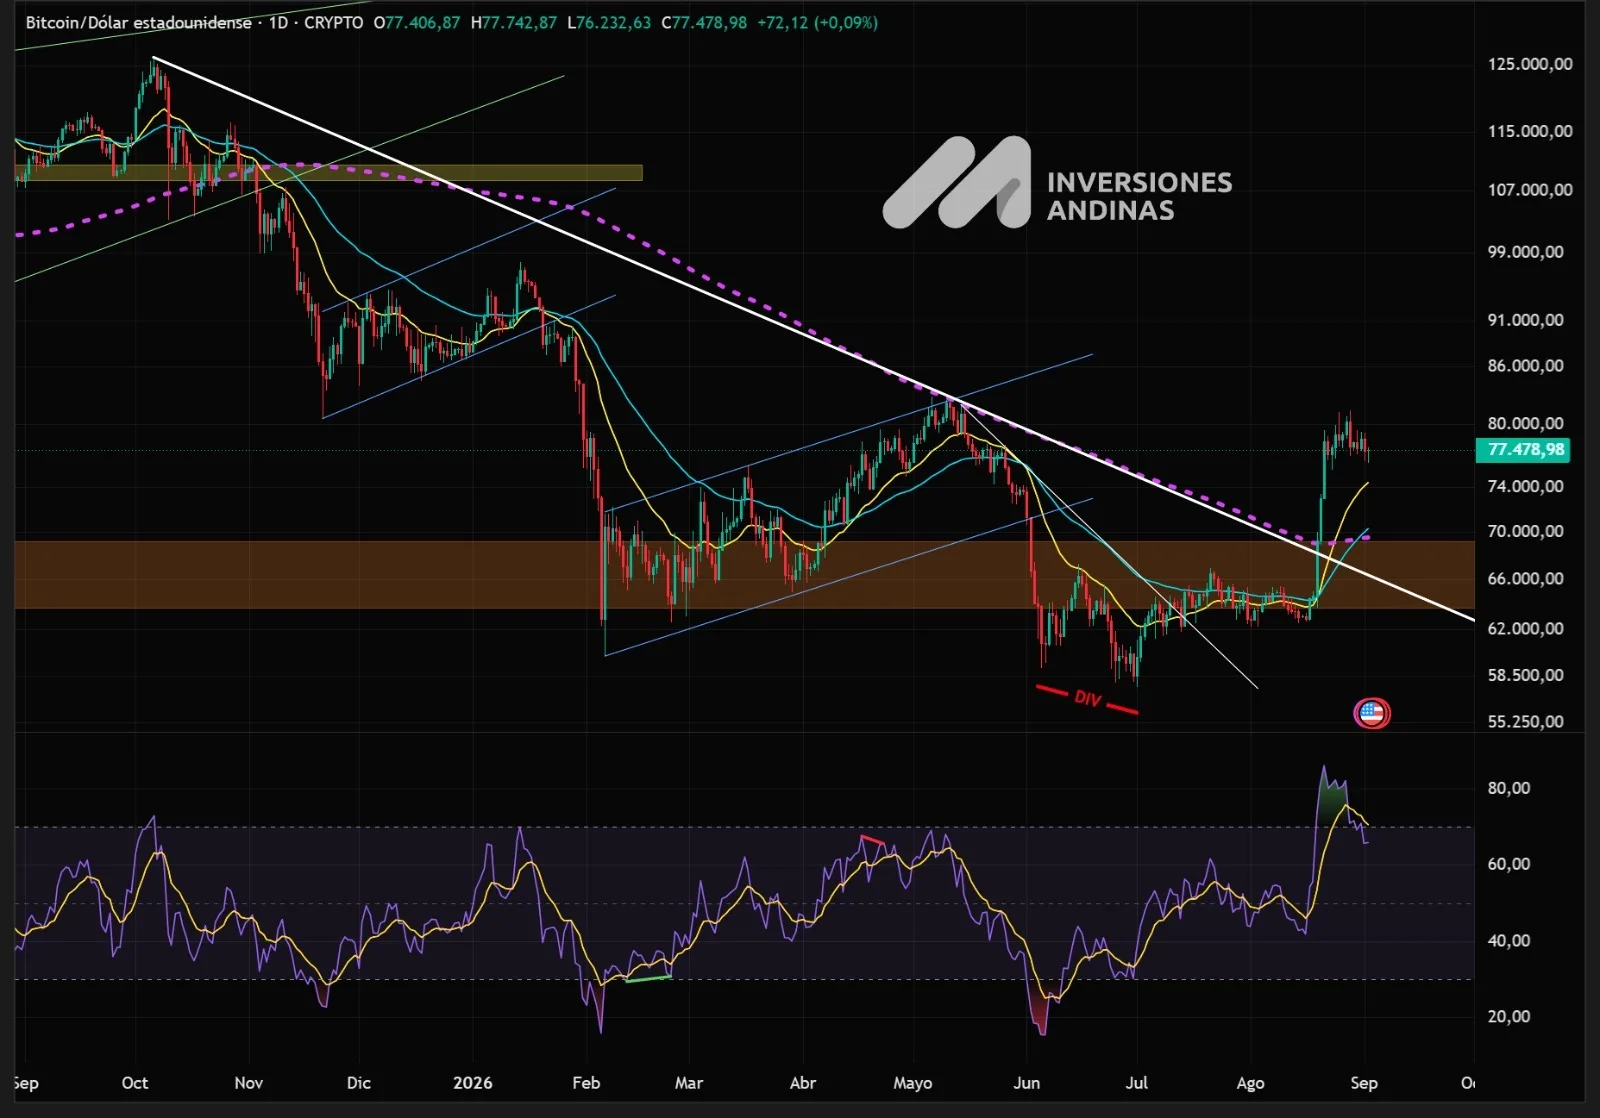Click the Ago label on time axis
Screen dimensions: 1600x1118
(x=1250, y=1083)
